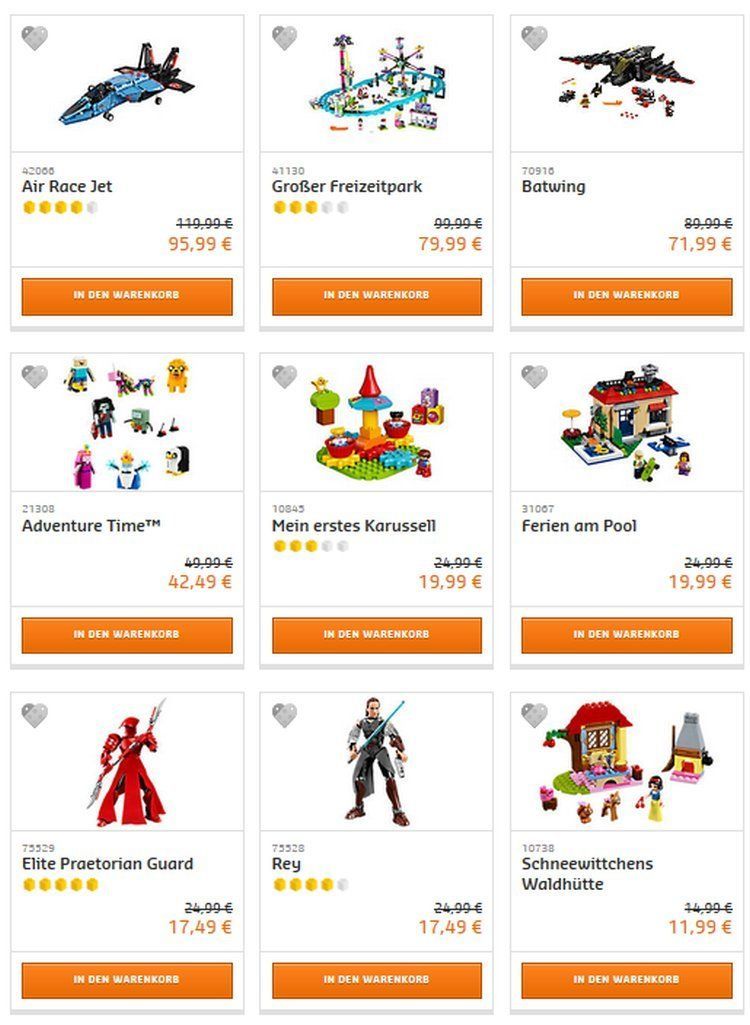The height and width of the screenshot is (1025, 750).
Task: Click heart icon on Elite Praetorian Guard
Action: tap(35, 715)
